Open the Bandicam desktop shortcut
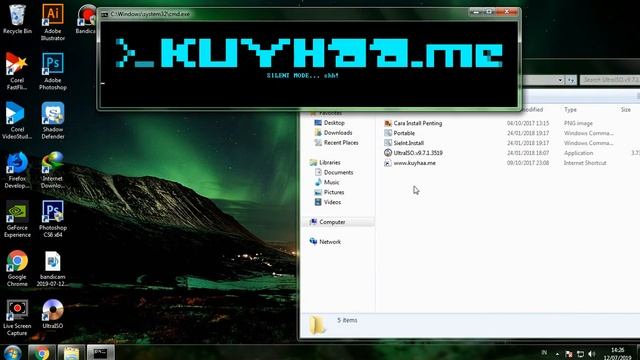Image resolution: width=640 pixels, height=360 pixels. coord(86,19)
